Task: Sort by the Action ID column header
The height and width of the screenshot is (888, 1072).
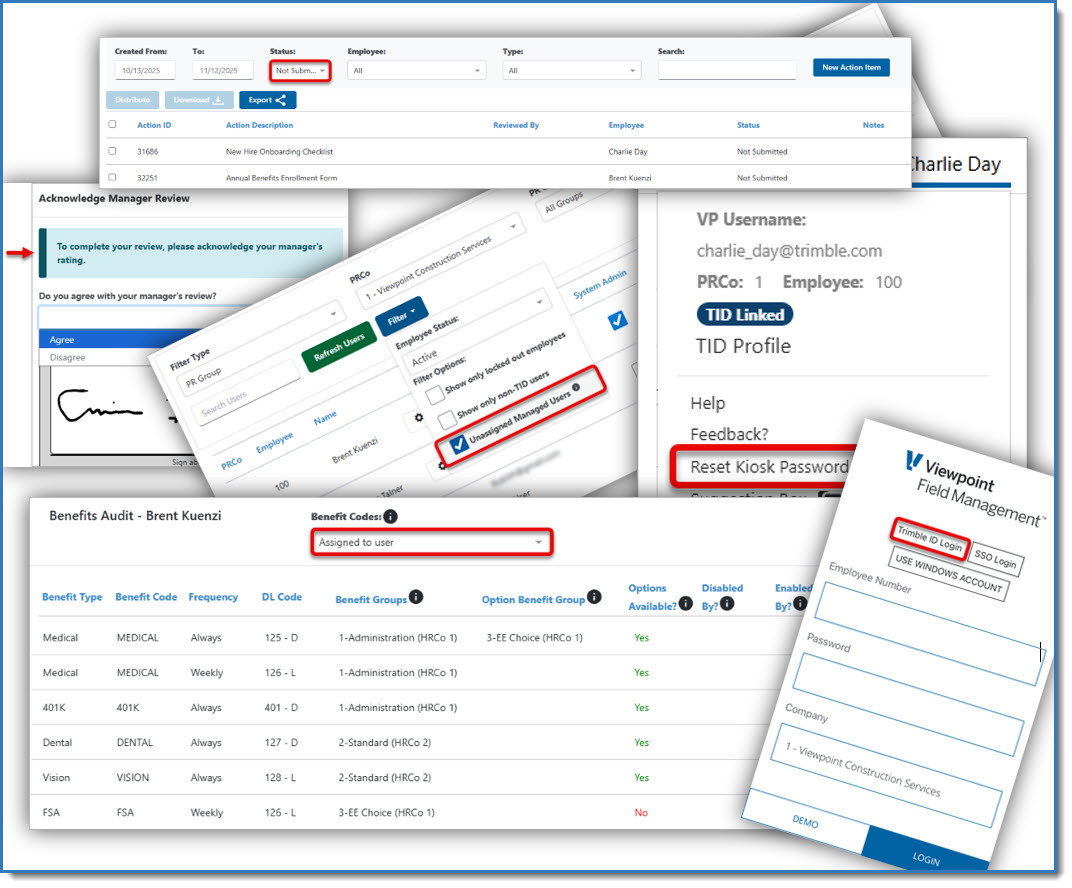Action: pyautogui.click(x=154, y=125)
